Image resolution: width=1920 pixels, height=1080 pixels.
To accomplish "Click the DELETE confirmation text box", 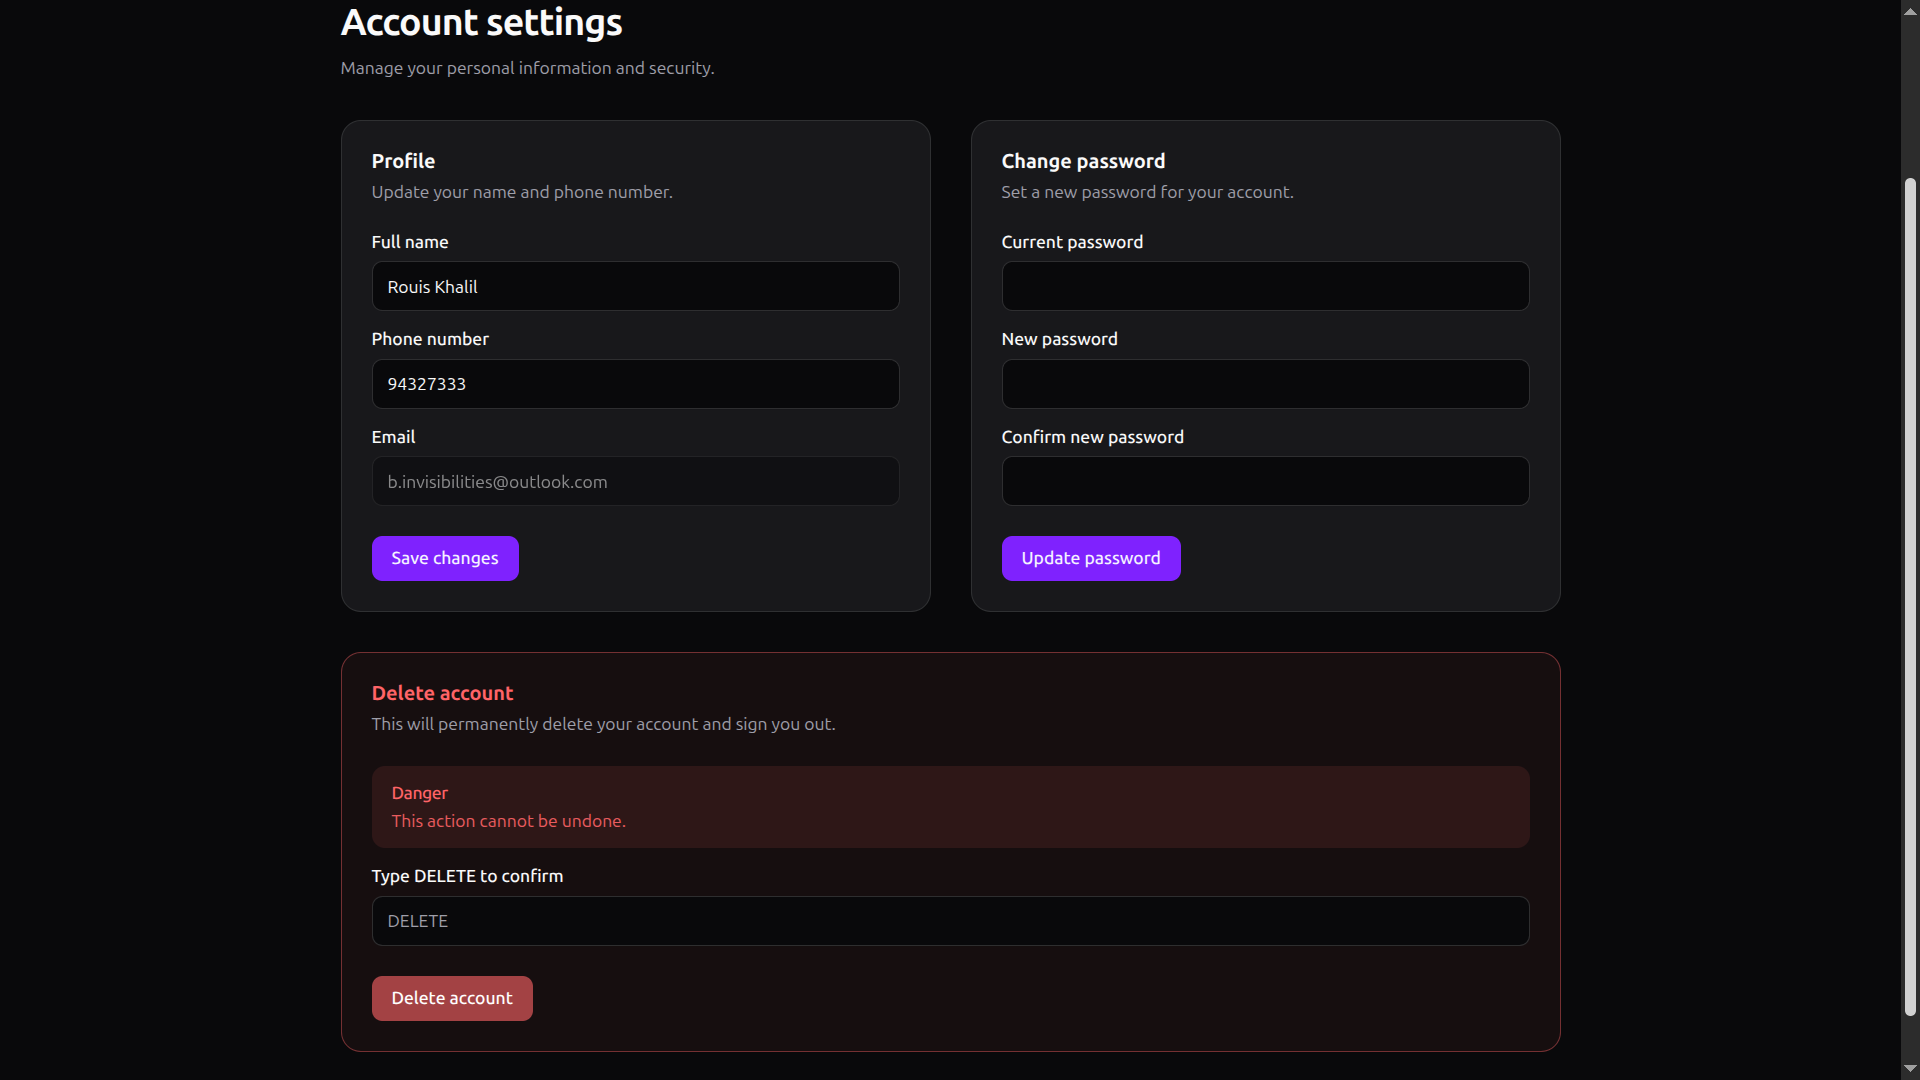I will 950,921.
